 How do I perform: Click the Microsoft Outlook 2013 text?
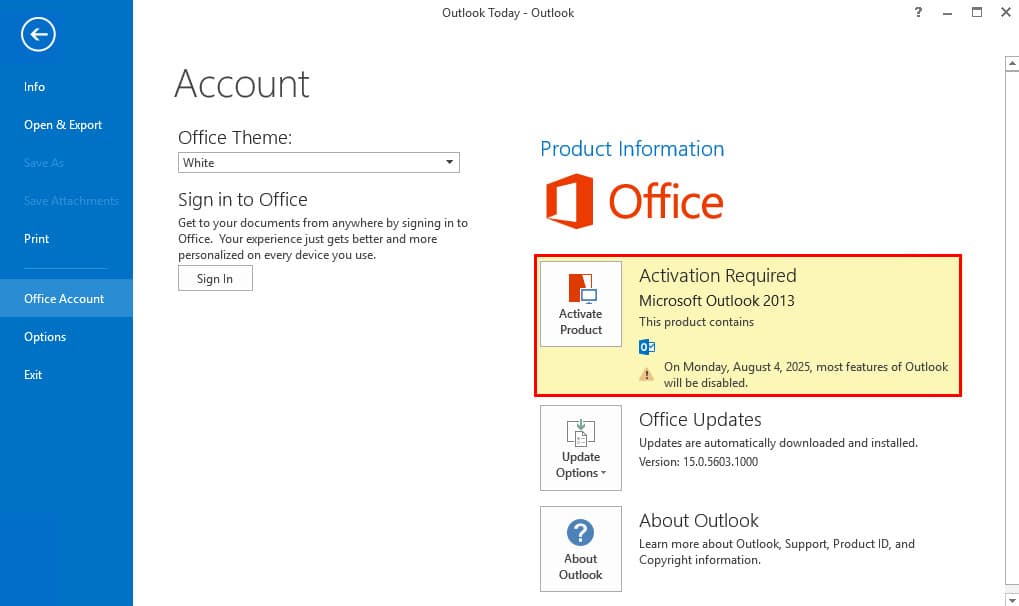(x=716, y=300)
